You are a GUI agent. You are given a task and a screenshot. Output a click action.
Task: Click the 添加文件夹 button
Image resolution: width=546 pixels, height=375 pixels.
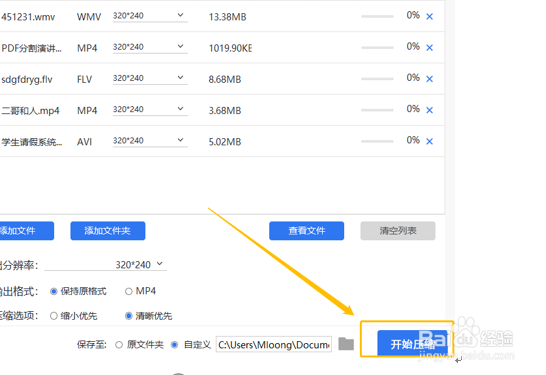108,231
